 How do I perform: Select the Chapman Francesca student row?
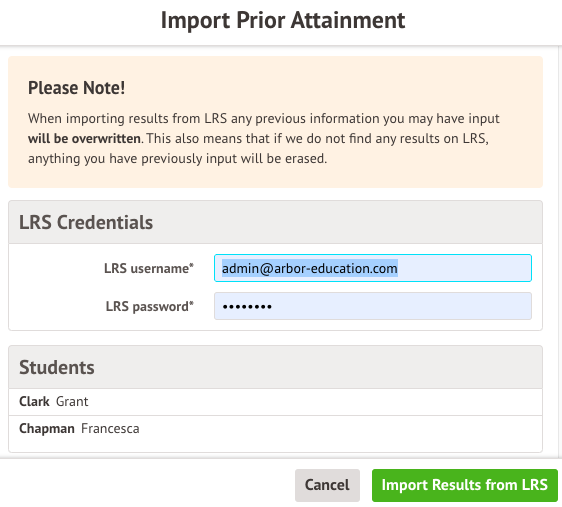pos(275,429)
